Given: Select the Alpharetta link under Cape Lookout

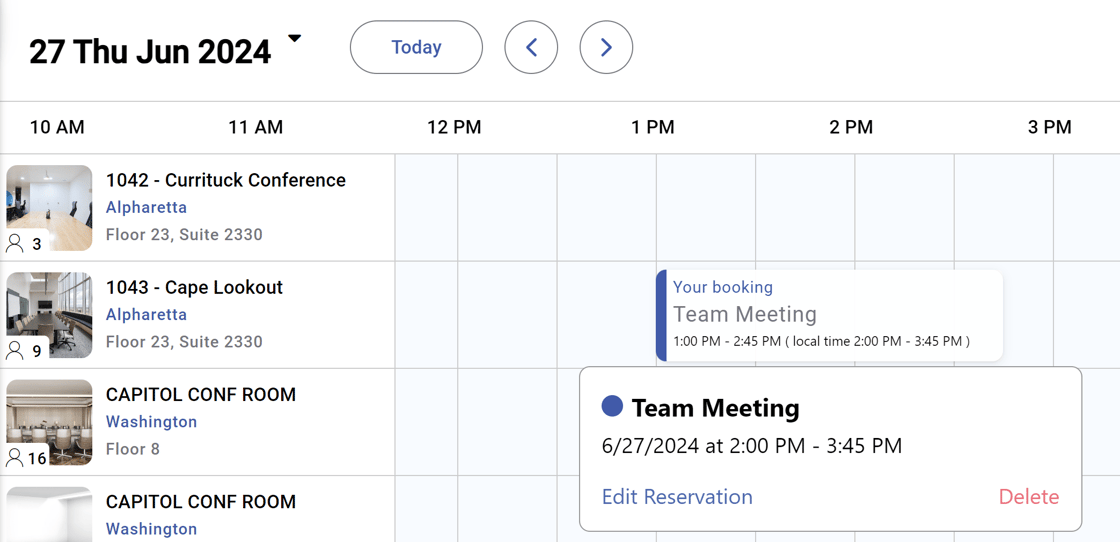Looking at the screenshot, I should tap(146, 314).
